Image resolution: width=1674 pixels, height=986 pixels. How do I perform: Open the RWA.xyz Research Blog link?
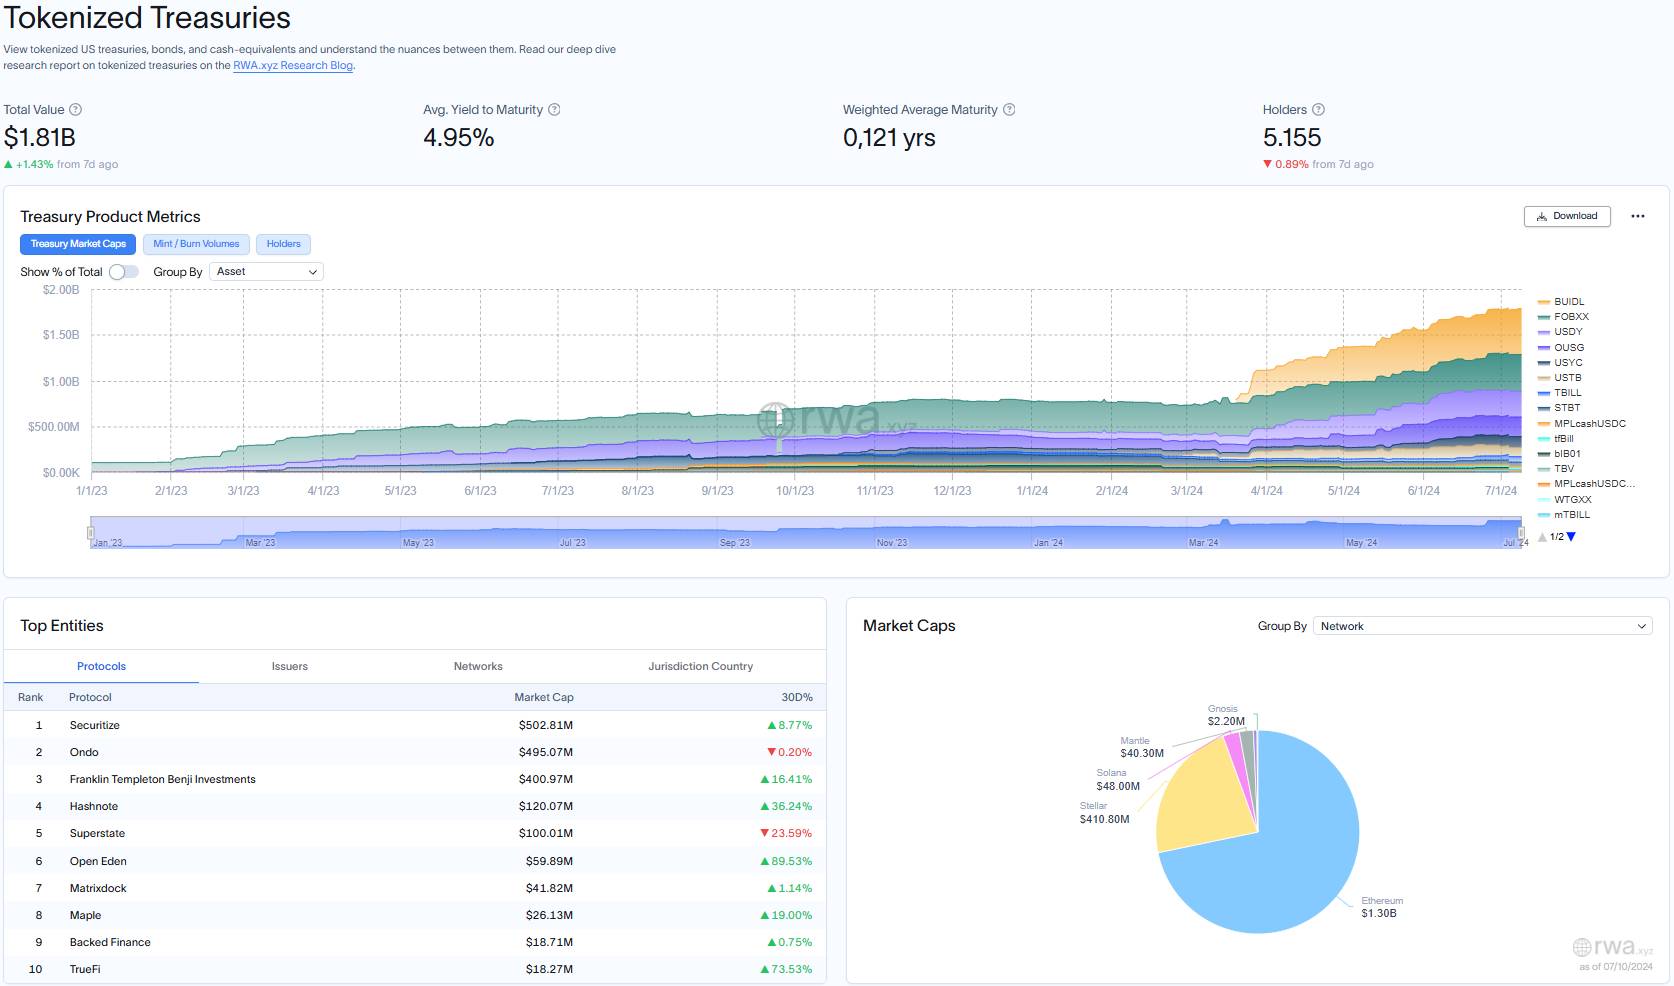[293, 66]
